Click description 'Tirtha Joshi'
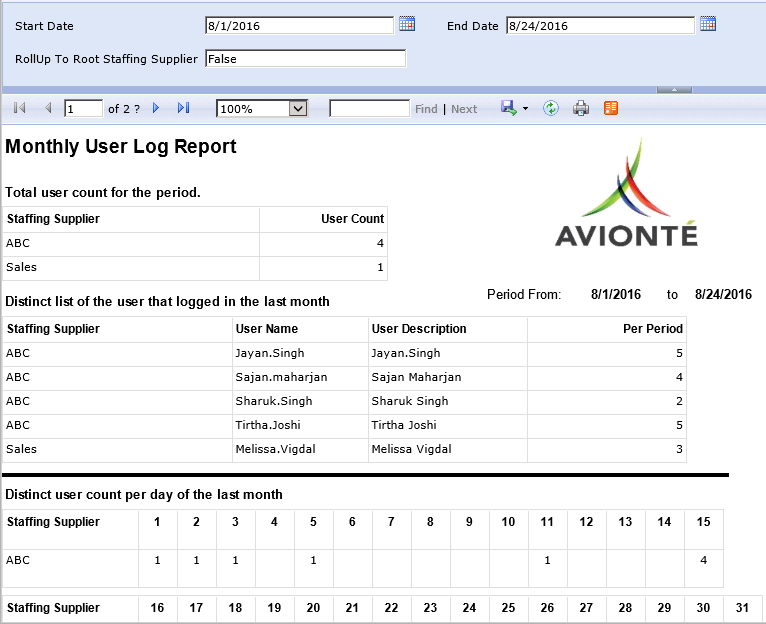 click(404, 425)
